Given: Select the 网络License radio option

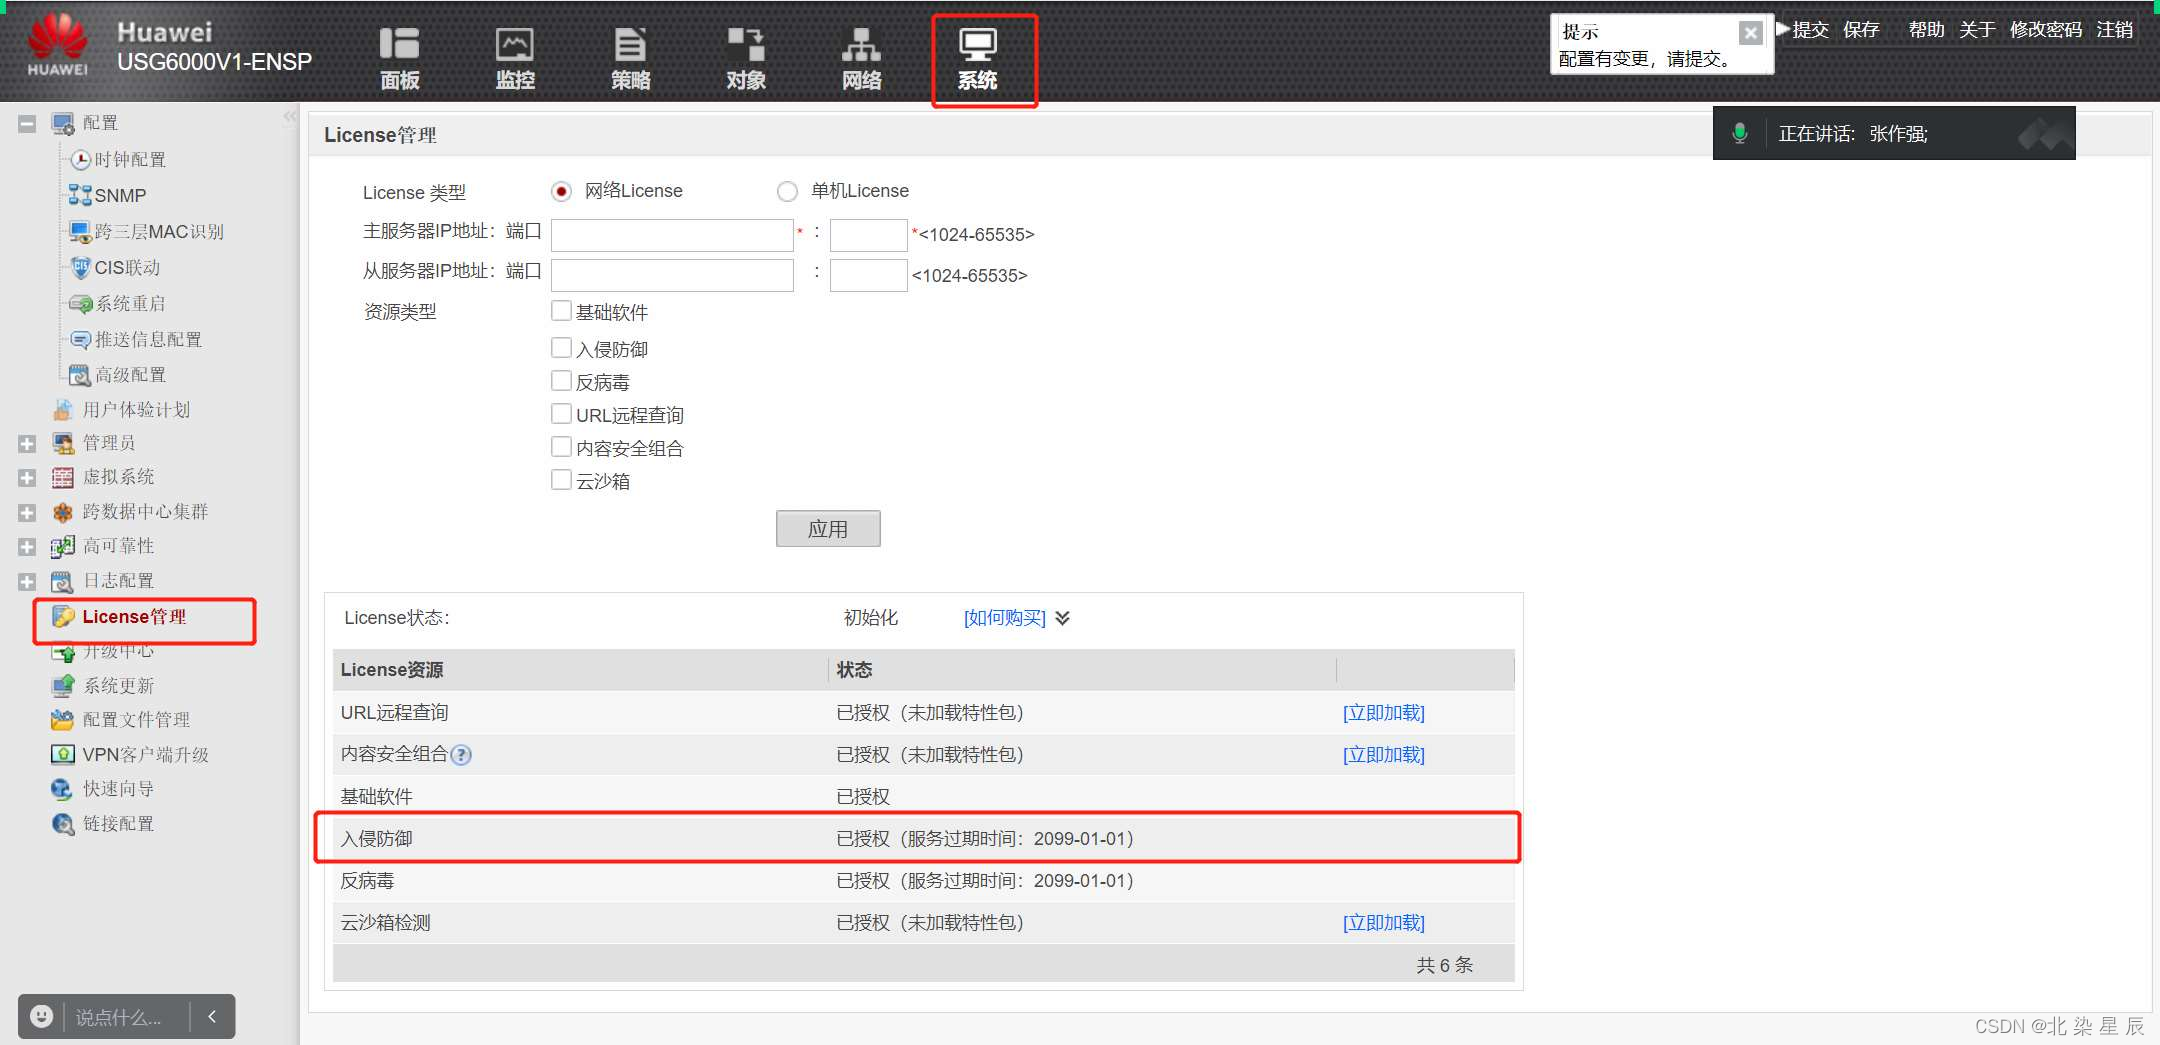Looking at the screenshot, I should pos(562,191).
